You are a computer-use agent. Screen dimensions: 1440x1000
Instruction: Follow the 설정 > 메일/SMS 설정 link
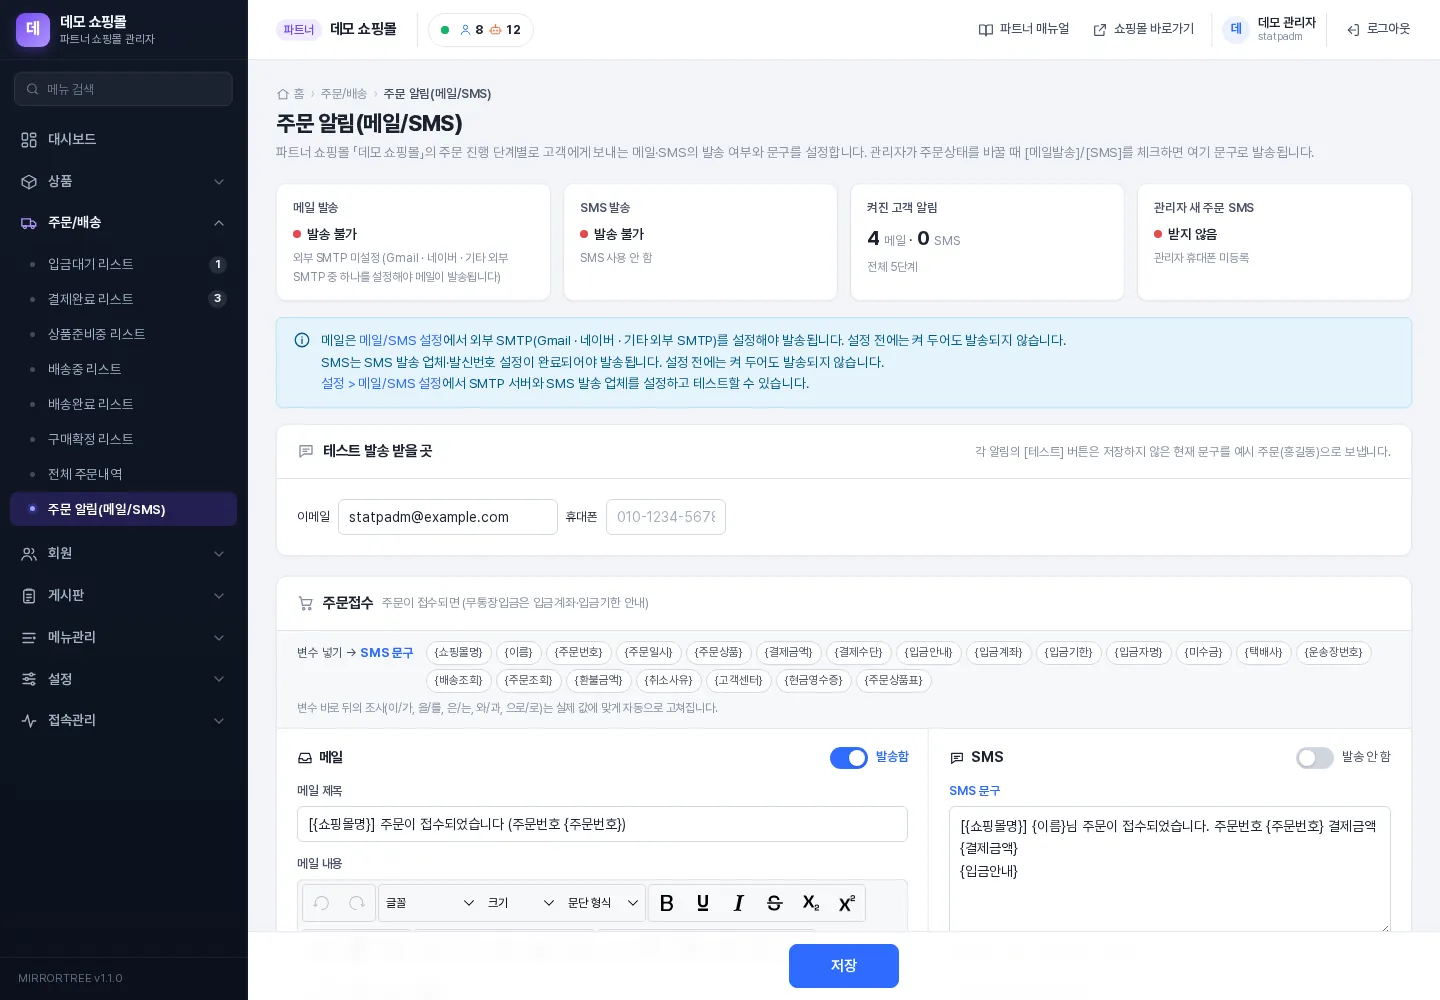(381, 384)
